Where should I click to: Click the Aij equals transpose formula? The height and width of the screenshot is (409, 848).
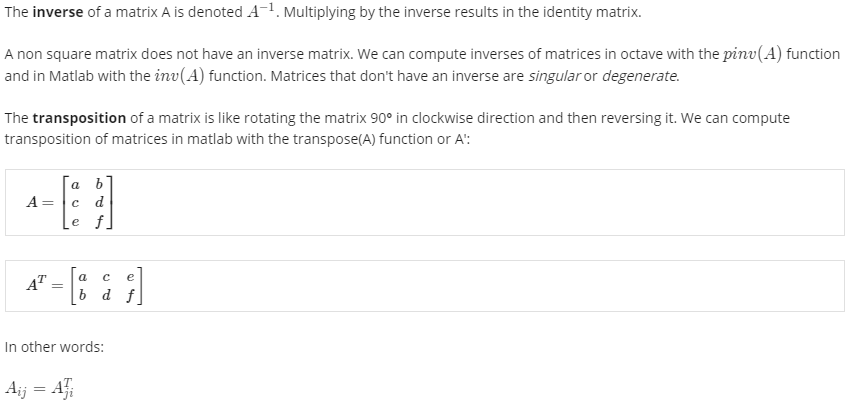(x=39, y=387)
